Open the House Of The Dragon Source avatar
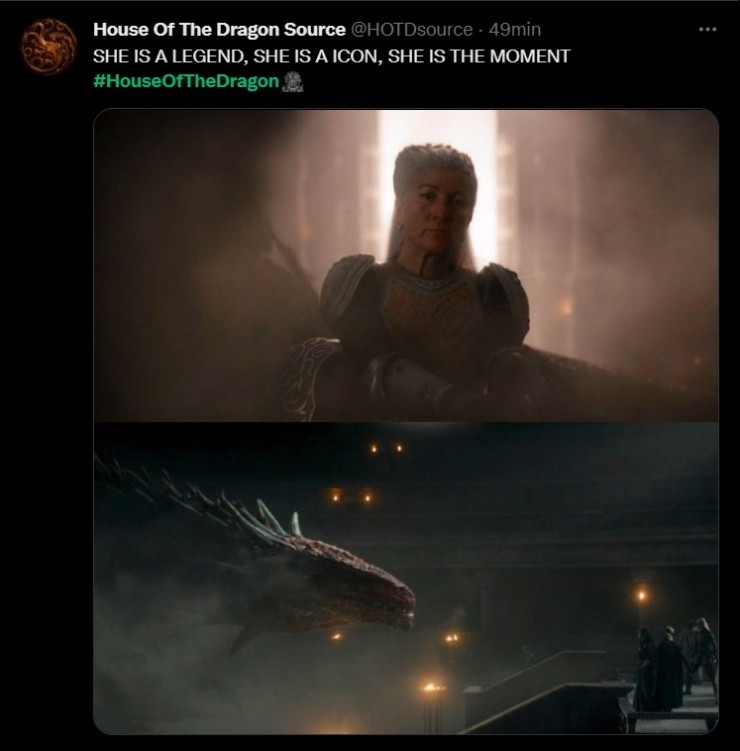This screenshot has width=740, height=751. [48, 46]
